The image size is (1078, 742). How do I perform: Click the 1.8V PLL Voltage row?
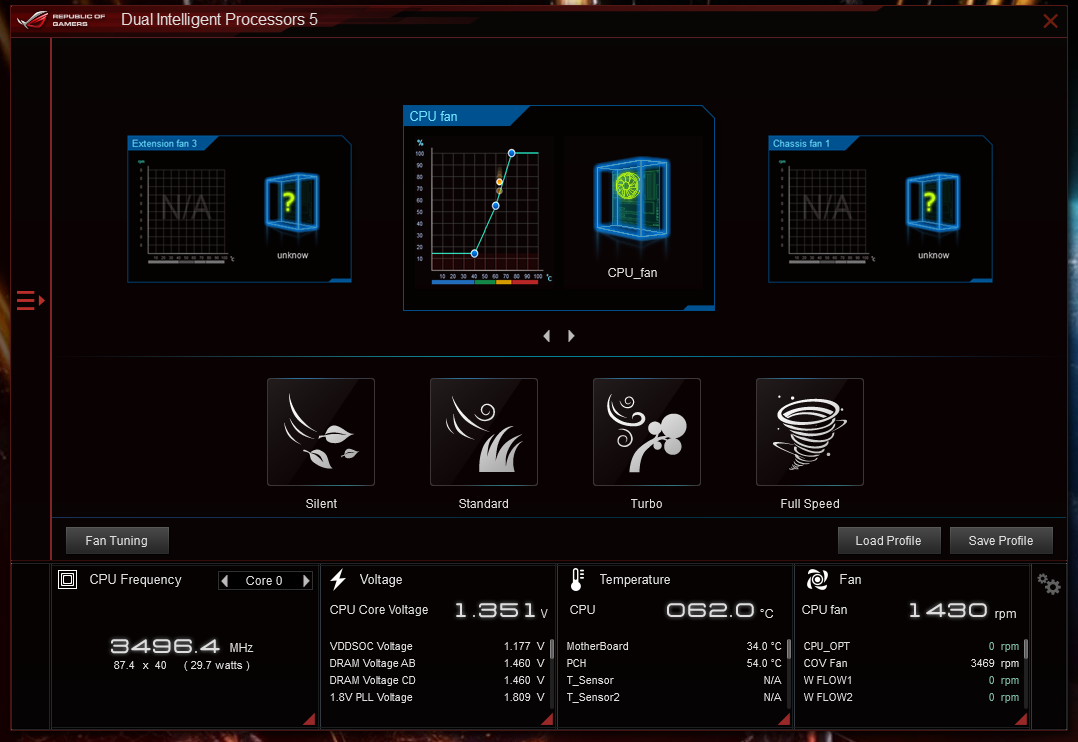[x=437, y=697]
